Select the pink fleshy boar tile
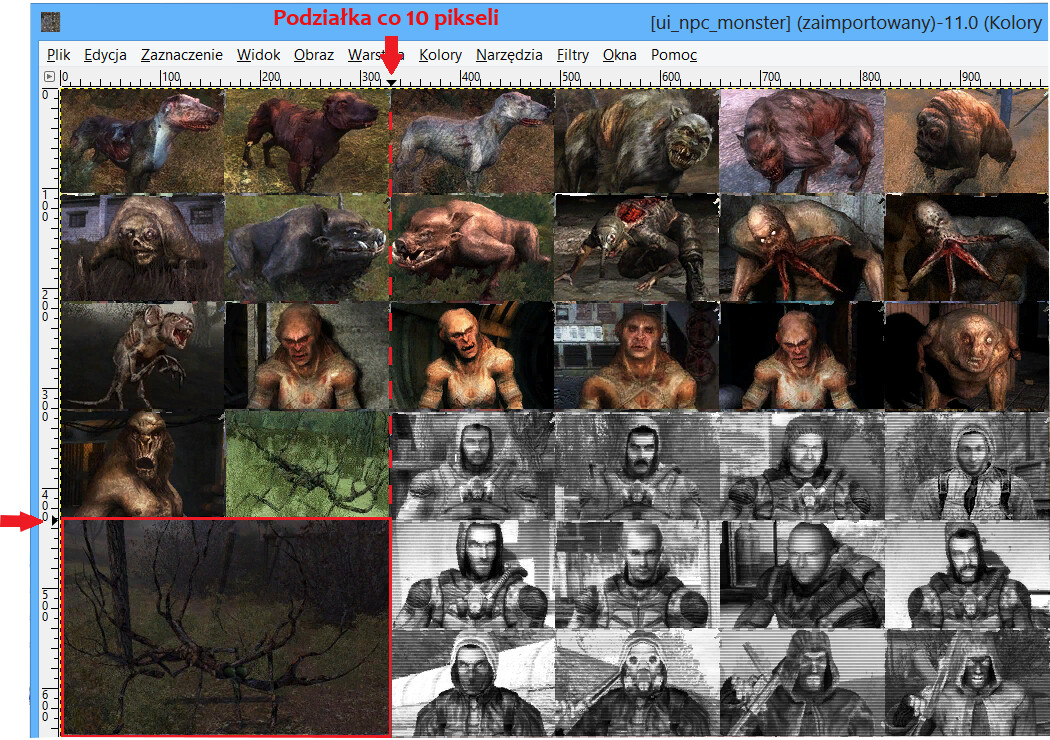This screenshot has width=1050, height=740. 472,248
